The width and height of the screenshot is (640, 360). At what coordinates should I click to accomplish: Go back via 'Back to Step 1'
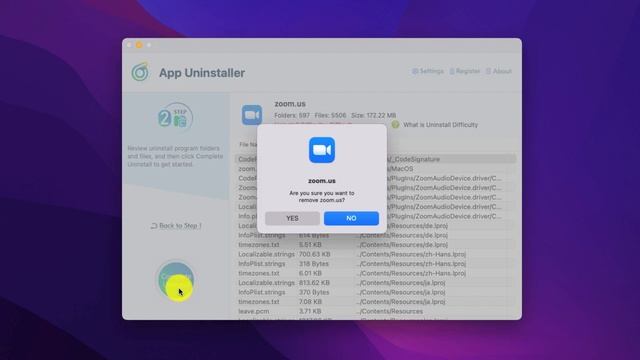pos(176,226)
